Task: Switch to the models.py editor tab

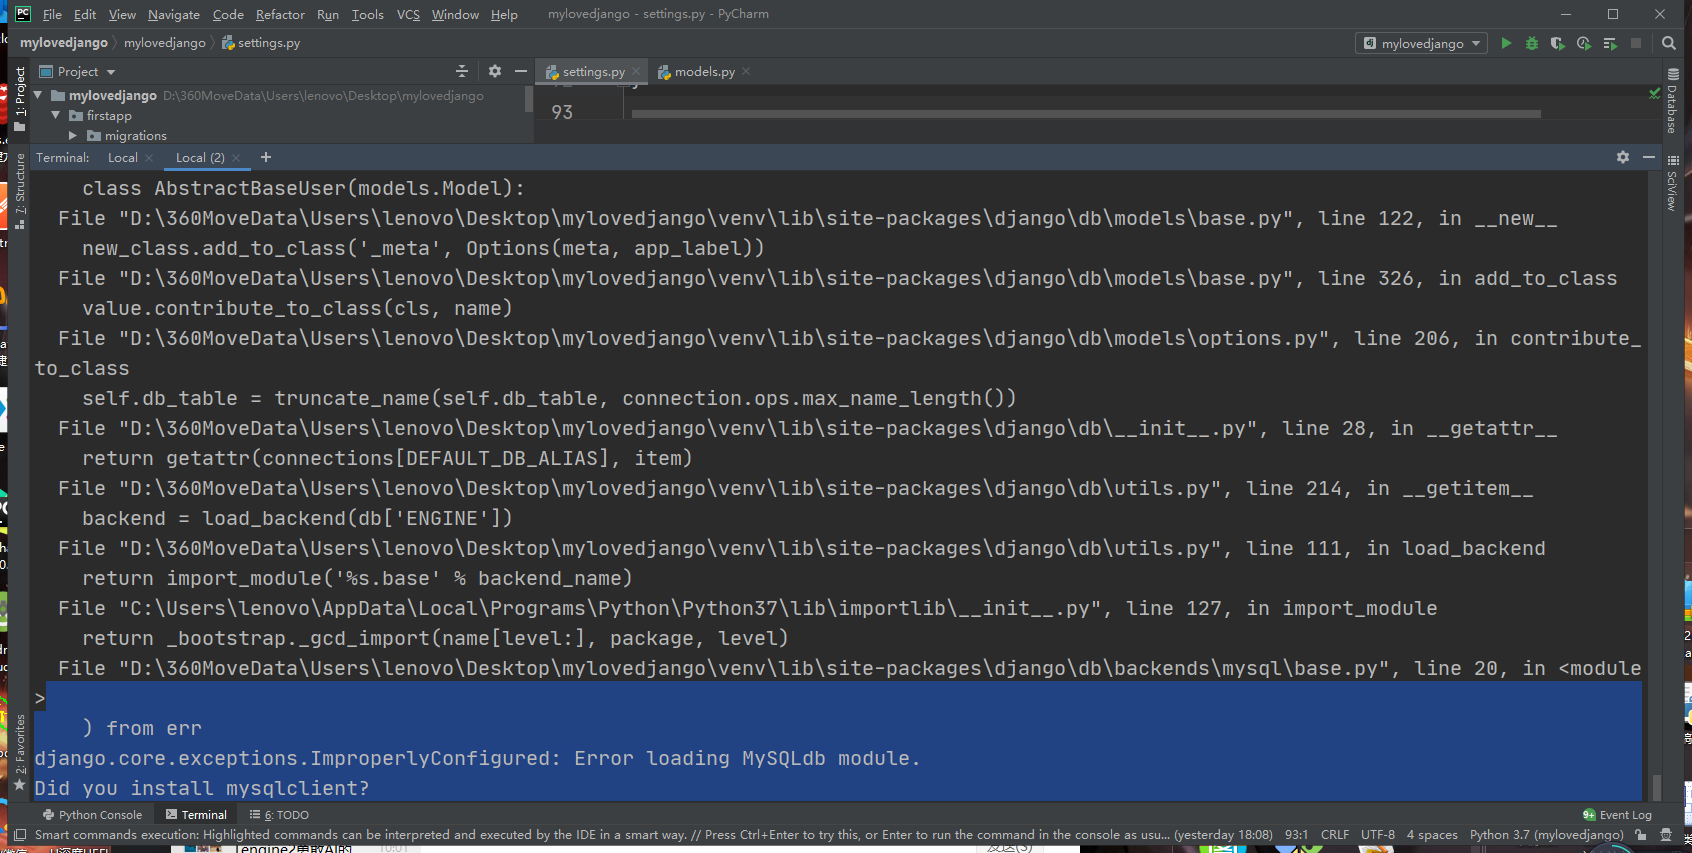Action: (703, 71)
